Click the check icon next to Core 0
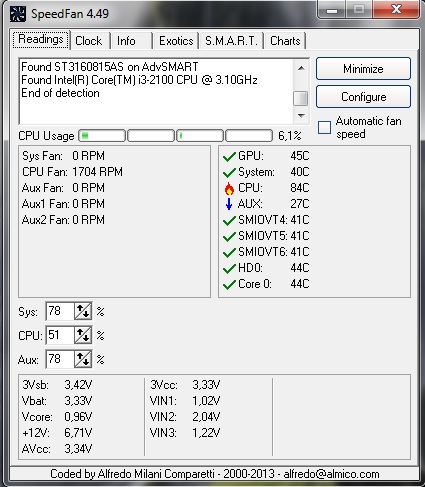This screenshot has width=425, height=487. pyautogui.click(x=229, y=284)
